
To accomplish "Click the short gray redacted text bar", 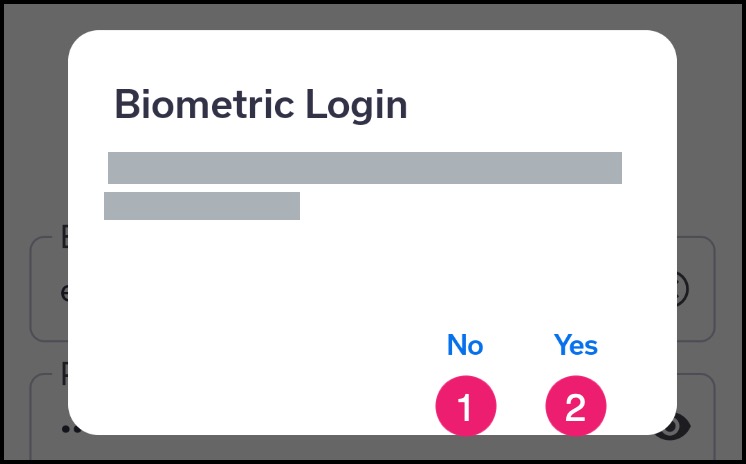I will click(x=202, y=206).
